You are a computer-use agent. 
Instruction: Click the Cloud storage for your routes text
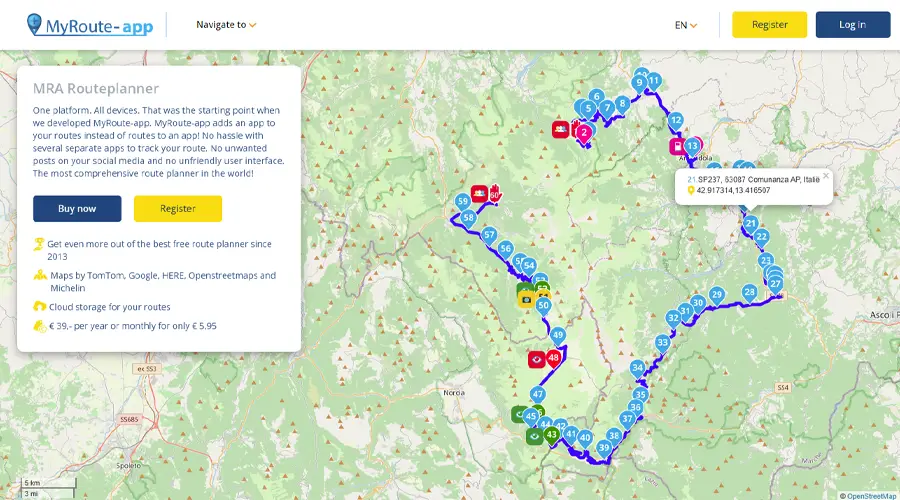pyautogui.click(x=110, y=307)
